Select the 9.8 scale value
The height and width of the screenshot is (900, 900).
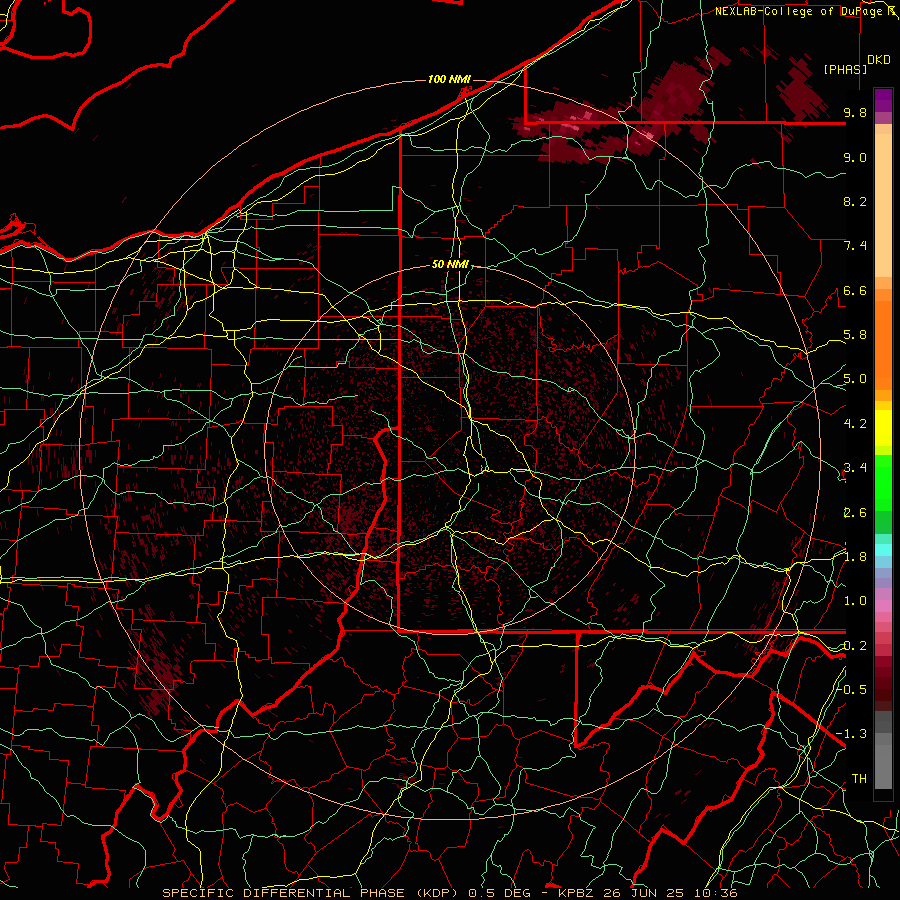tap(855, 112)
